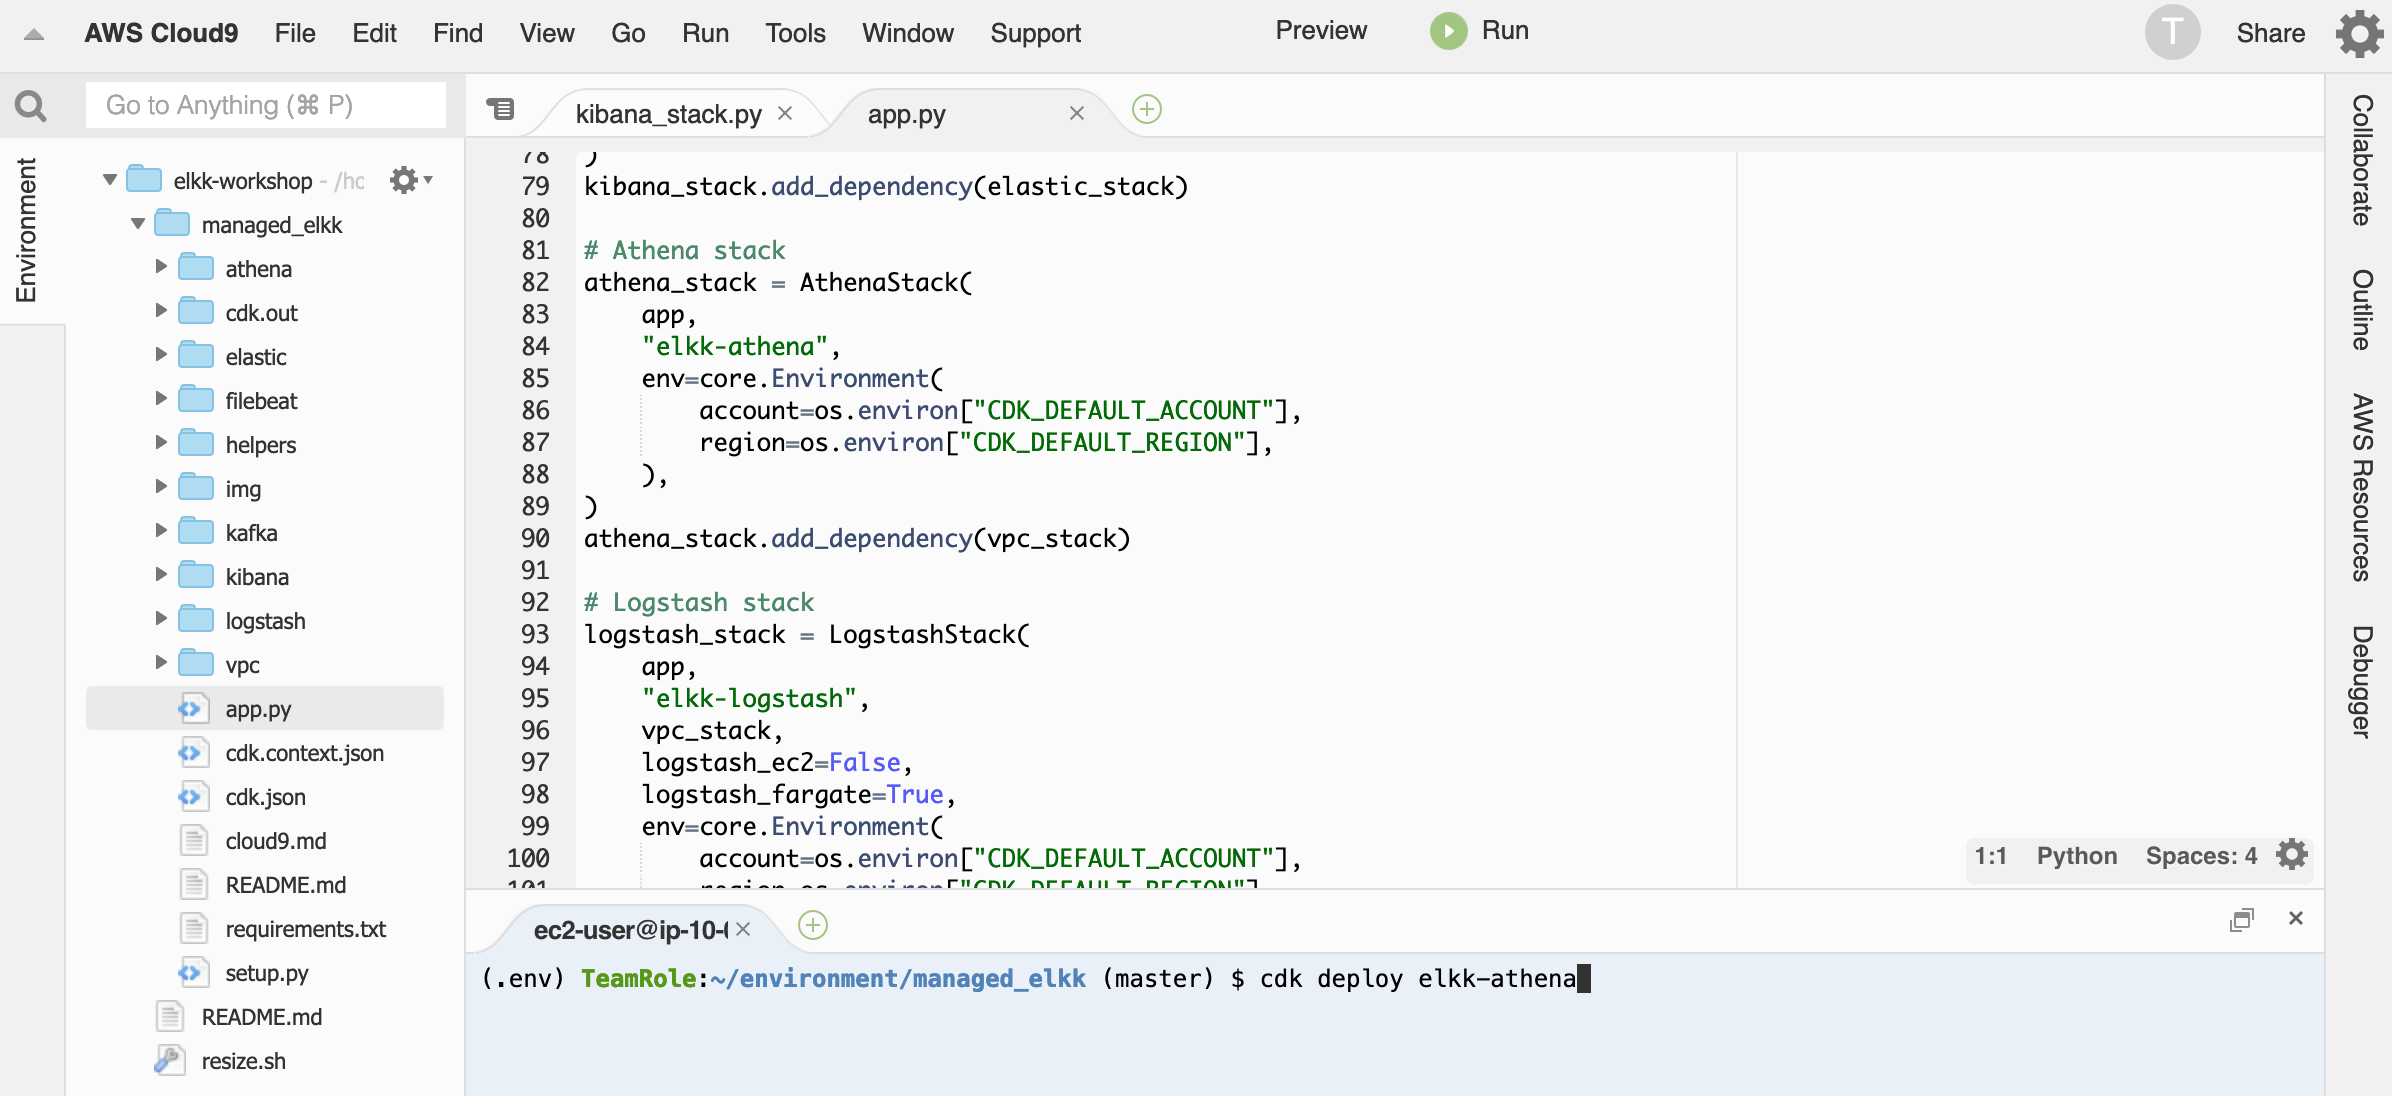Click the Share button
The image size is (2392, 1096).
pos(2270,33)
